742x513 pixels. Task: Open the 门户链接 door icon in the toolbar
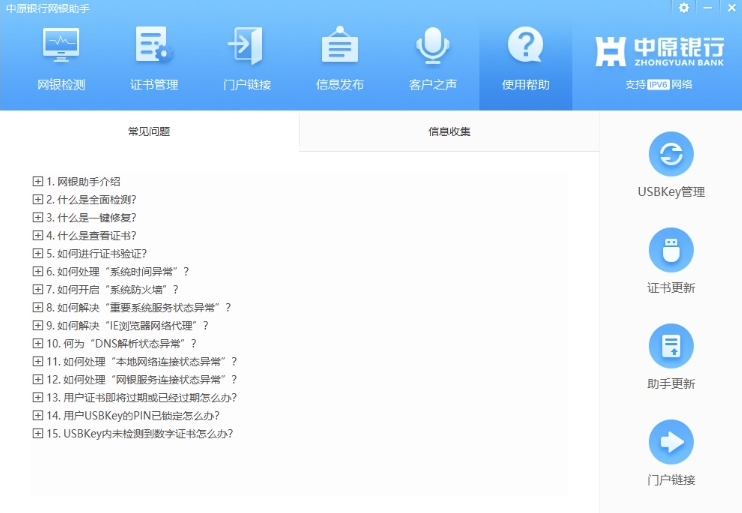click(x=246, y=45)
